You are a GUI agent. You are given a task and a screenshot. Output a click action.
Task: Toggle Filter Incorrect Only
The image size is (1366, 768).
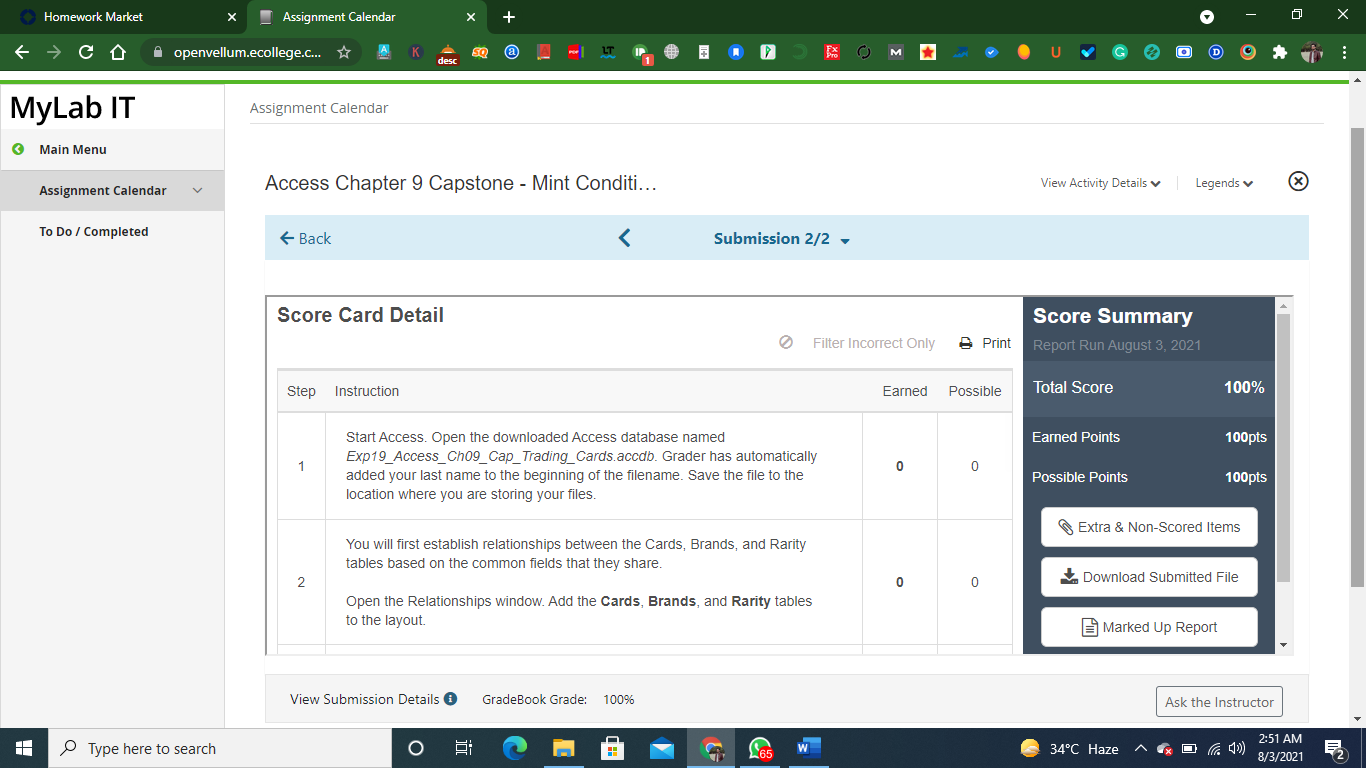857,343
